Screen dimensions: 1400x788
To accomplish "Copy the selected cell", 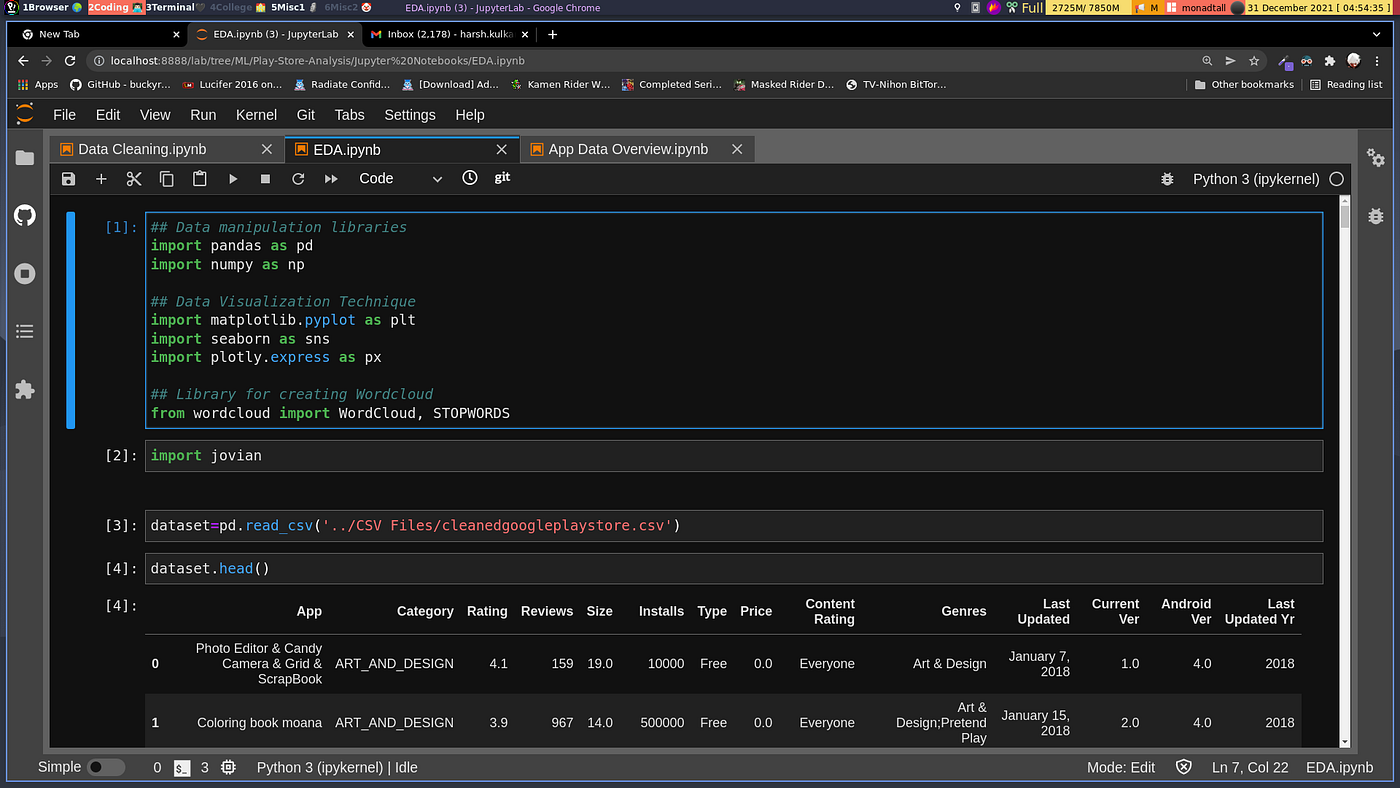I will click(167, 179).
